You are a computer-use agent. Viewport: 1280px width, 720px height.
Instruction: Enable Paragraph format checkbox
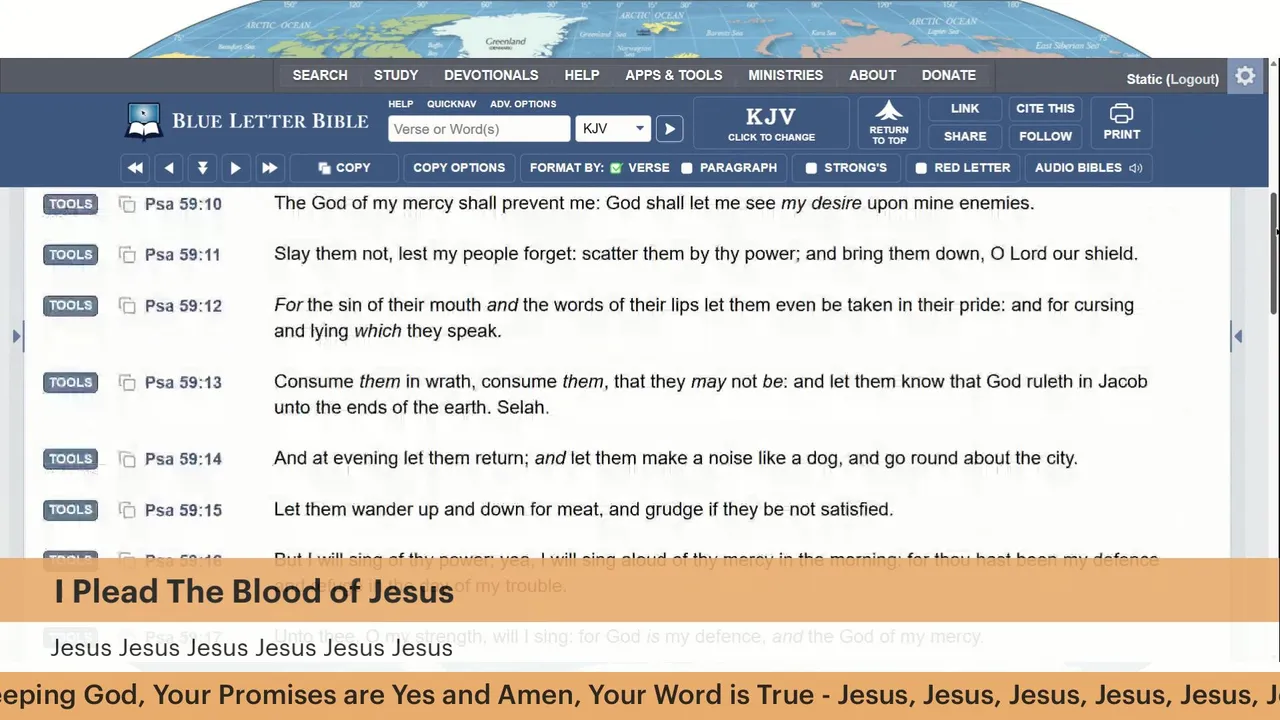(686, 168)
